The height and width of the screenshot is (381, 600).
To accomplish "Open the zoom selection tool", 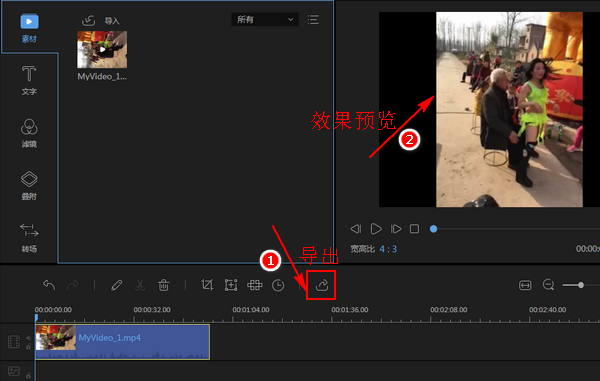I will click(231, 285).
